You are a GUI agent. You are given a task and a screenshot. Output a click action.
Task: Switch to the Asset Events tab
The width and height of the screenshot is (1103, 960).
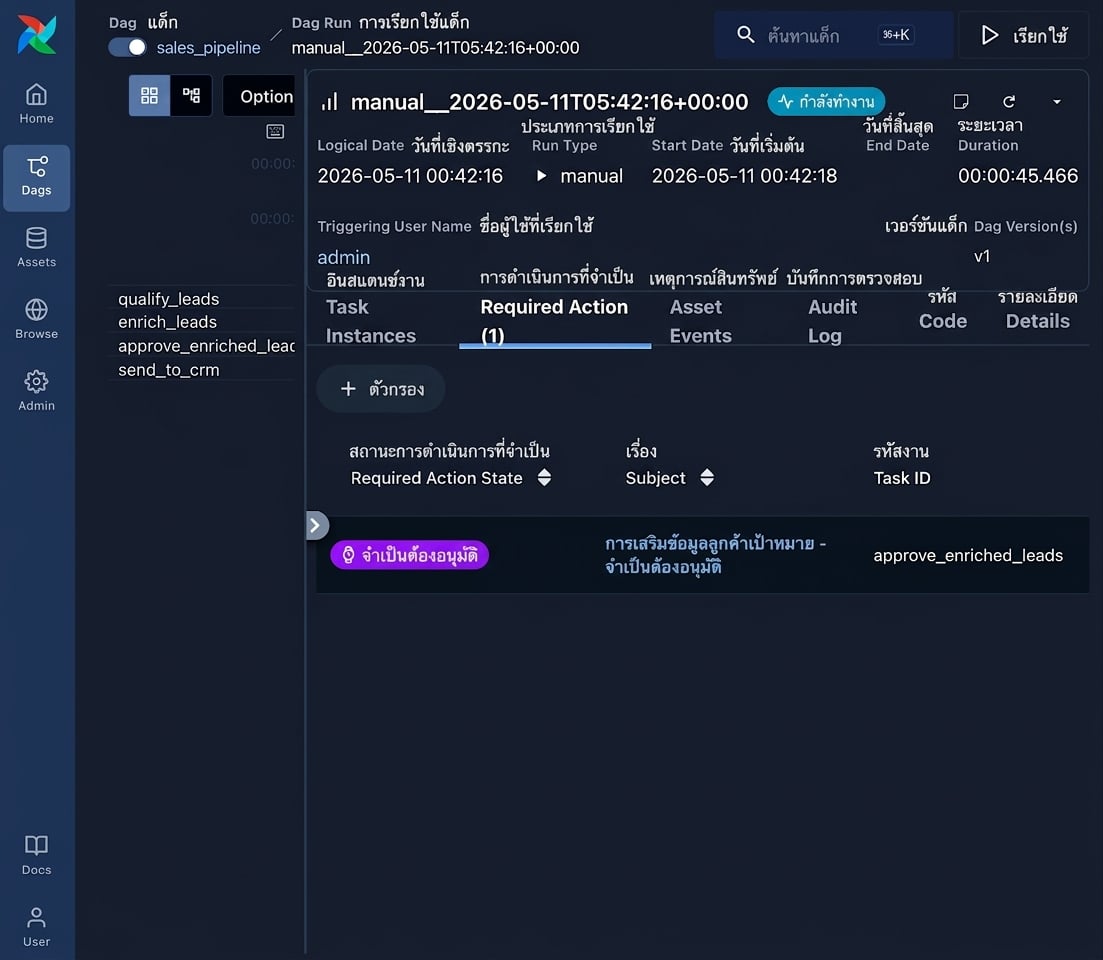[x=701, y=321]
